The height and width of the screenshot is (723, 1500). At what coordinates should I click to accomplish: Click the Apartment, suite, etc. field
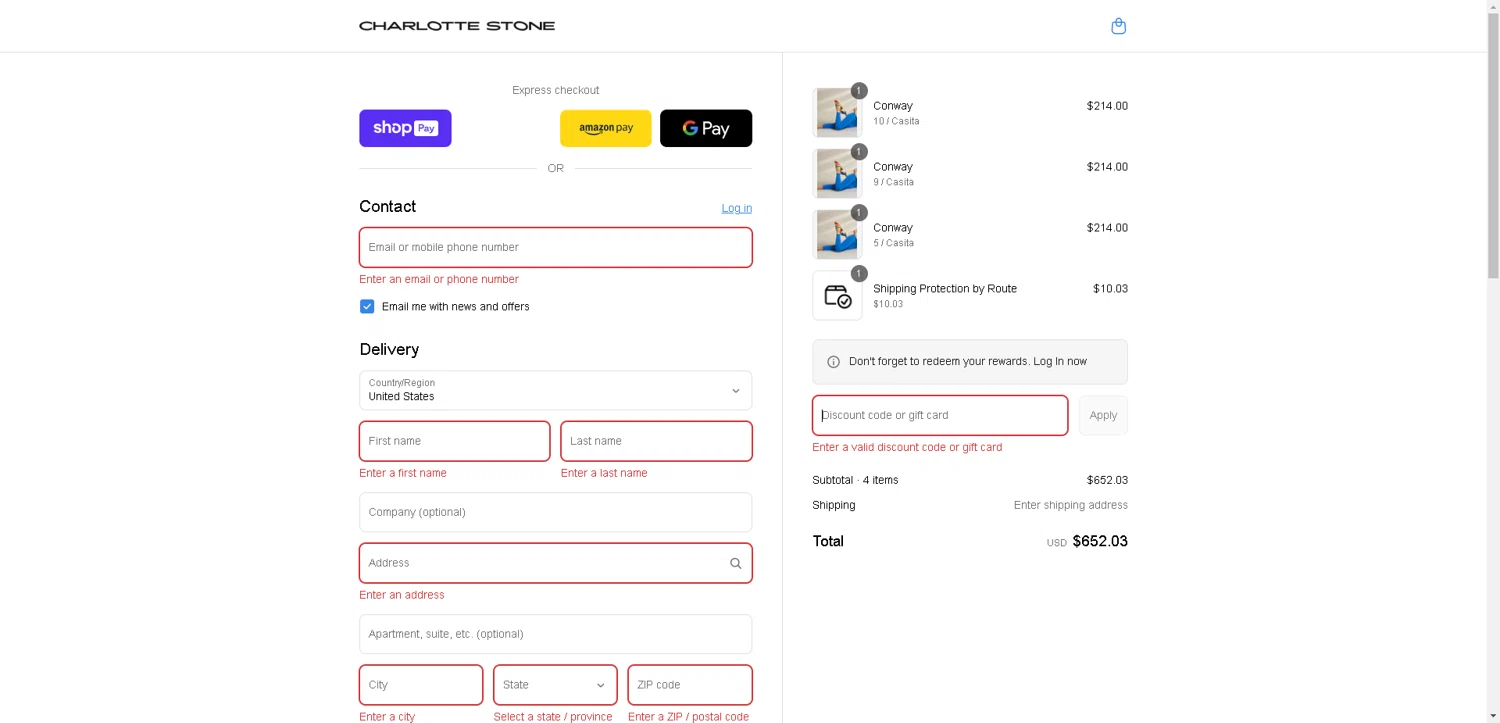tap(556, 634)
